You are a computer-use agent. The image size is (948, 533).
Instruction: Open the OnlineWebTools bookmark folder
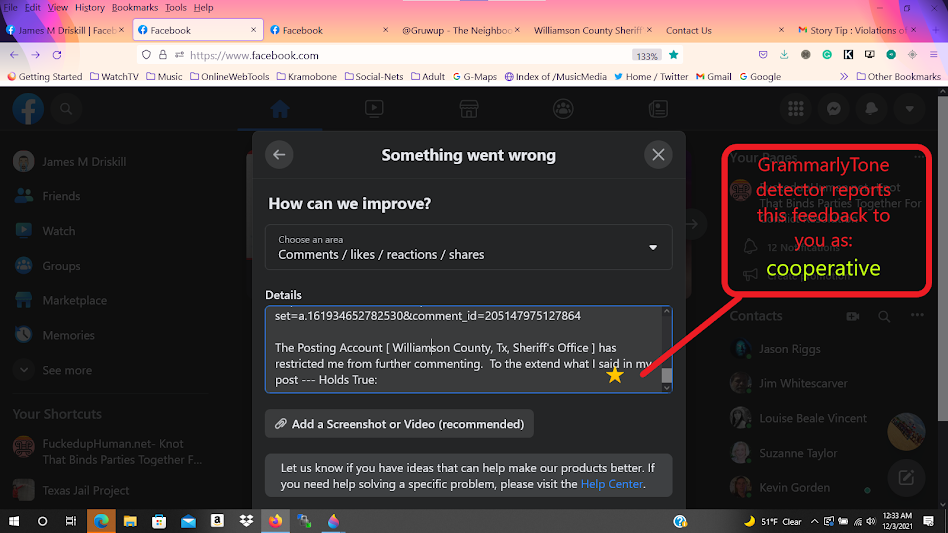tap(229, 77)
